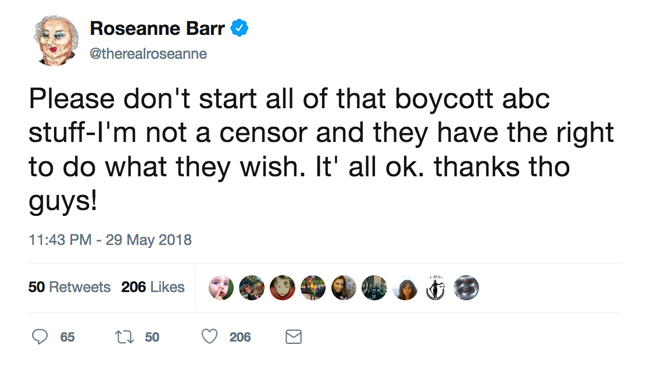Click the long-haired woman liker avatar

pos(344,287)
